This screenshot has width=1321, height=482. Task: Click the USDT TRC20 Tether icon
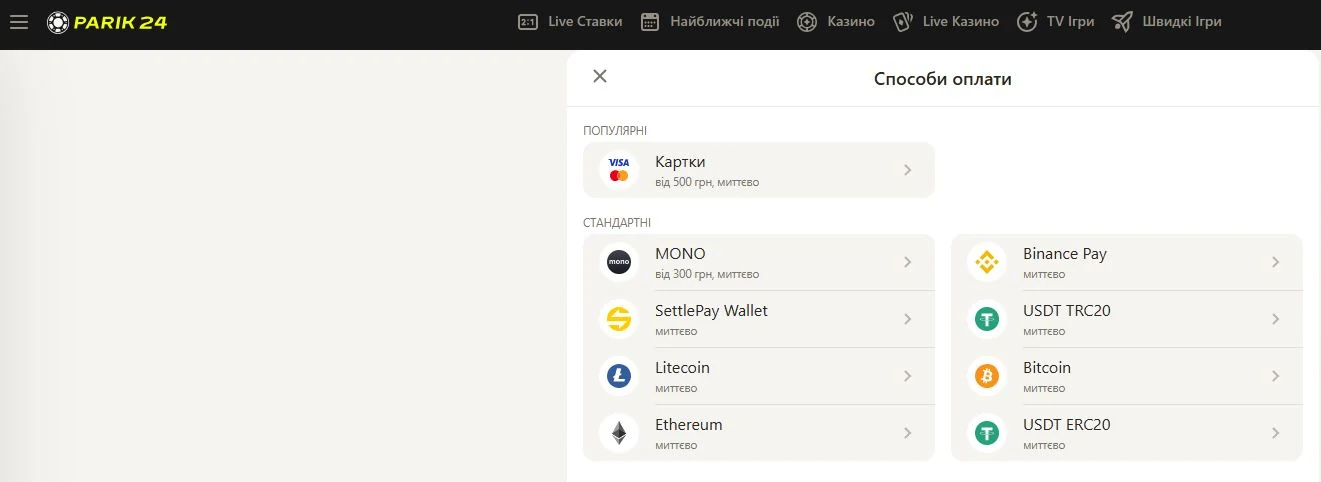click(x=987, y=319)
